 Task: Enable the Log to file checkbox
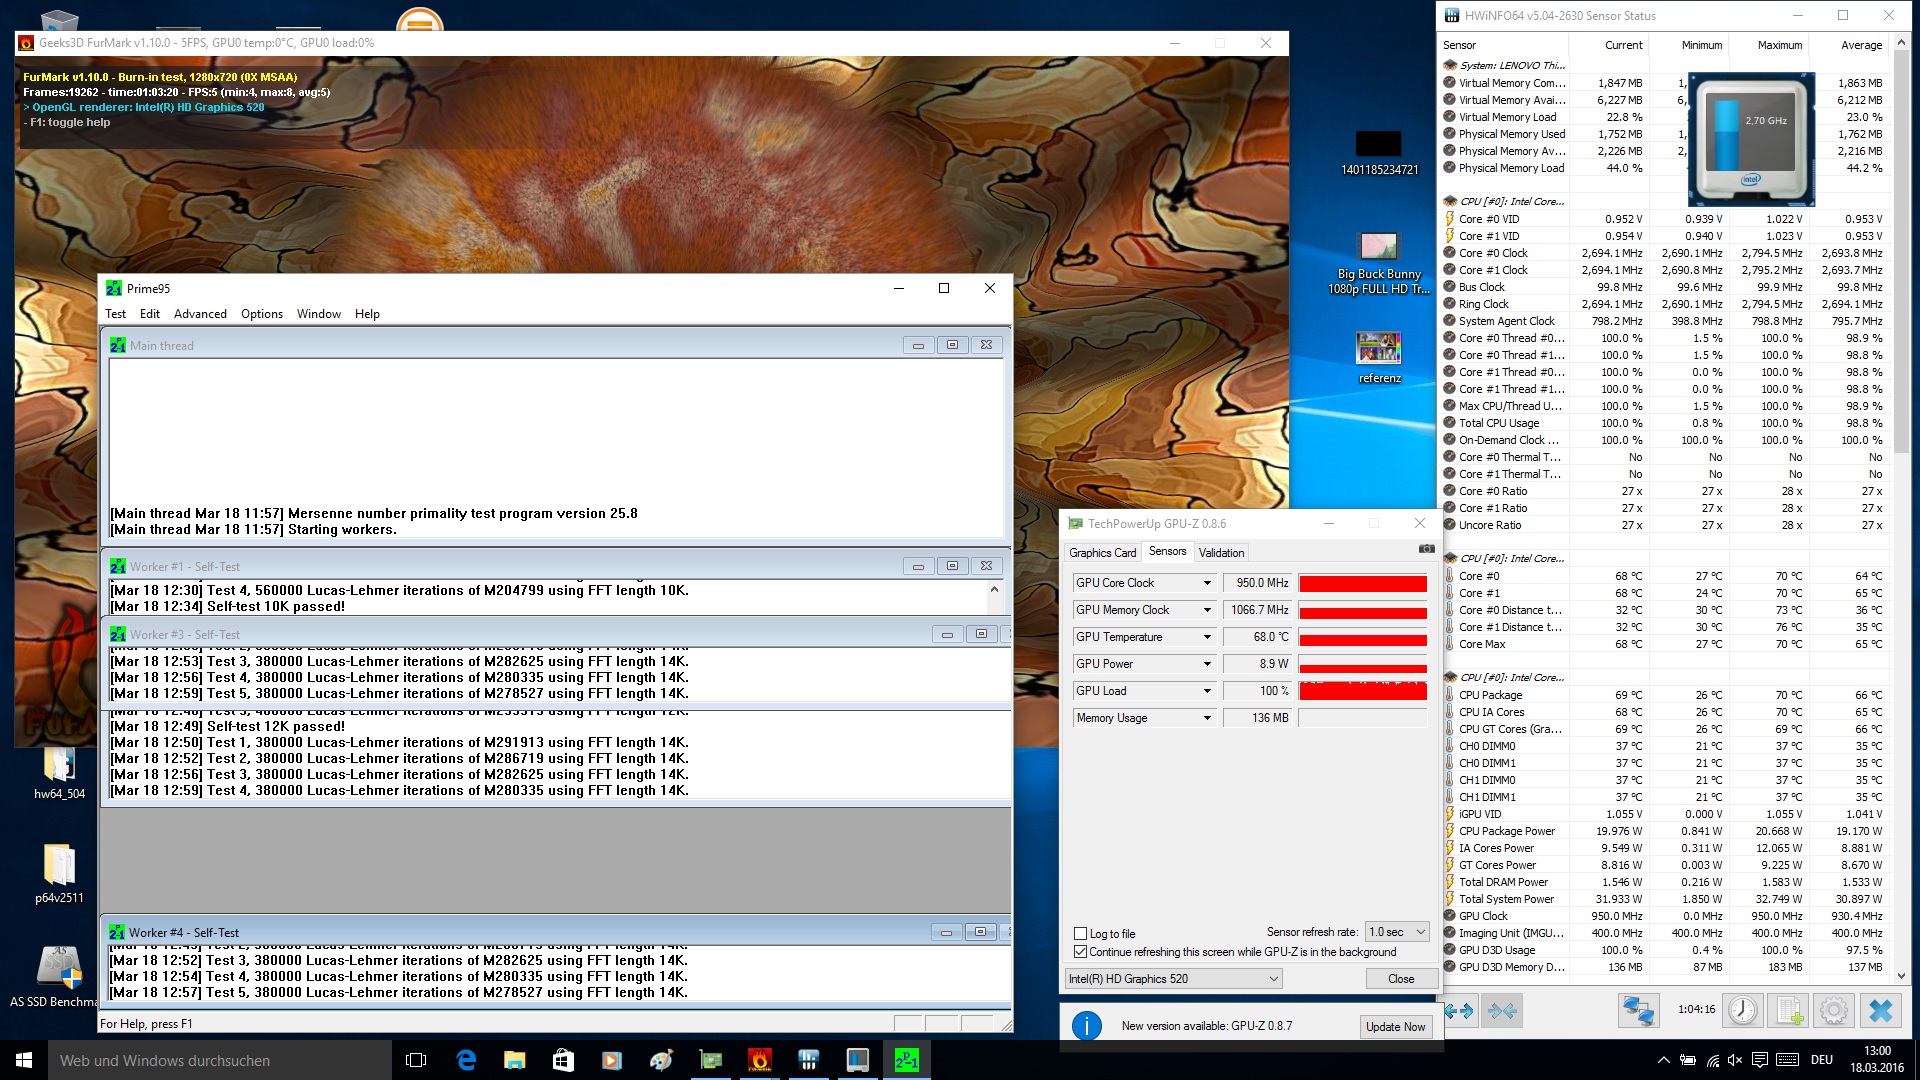(1080, 934)
